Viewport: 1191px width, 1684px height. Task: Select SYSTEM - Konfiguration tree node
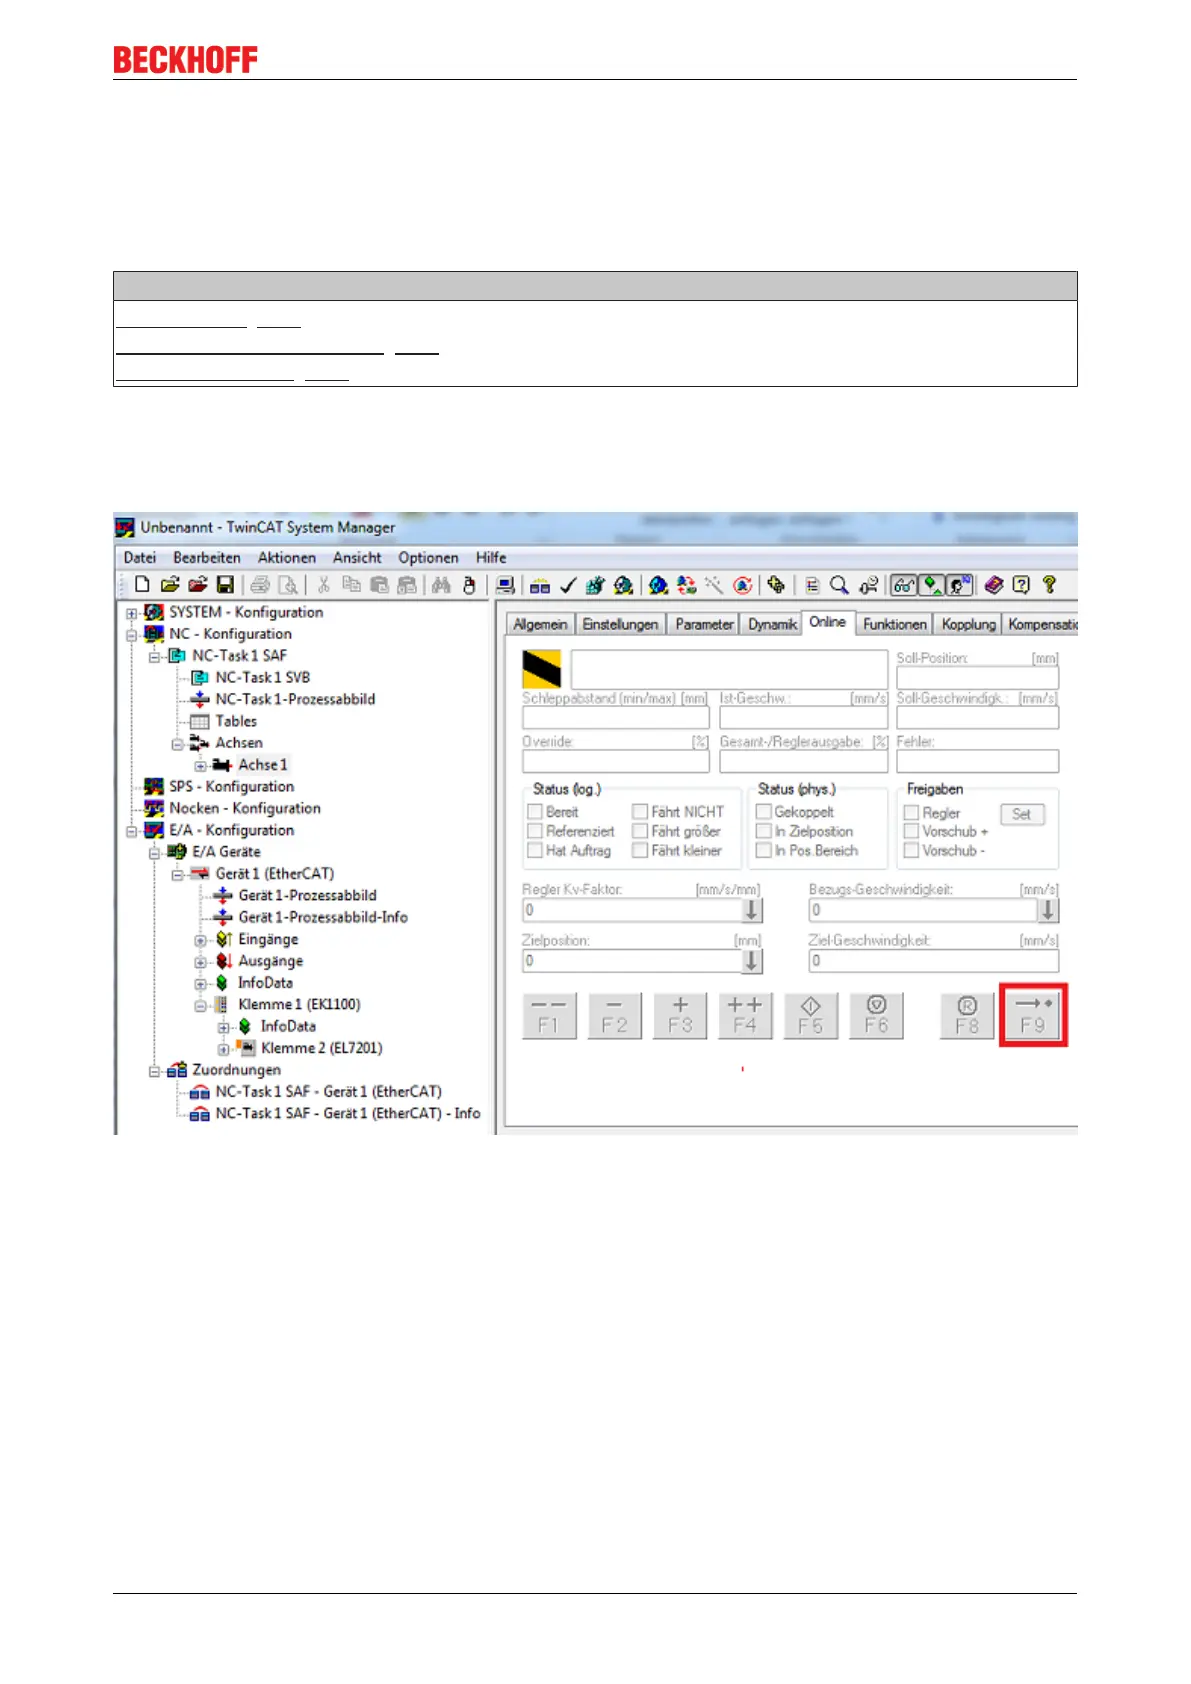point(246,612)
